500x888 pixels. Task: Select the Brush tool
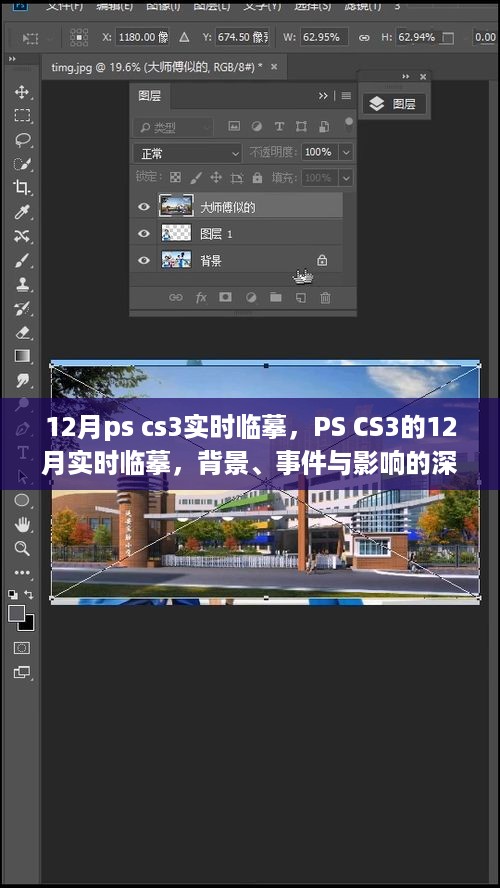22,261
